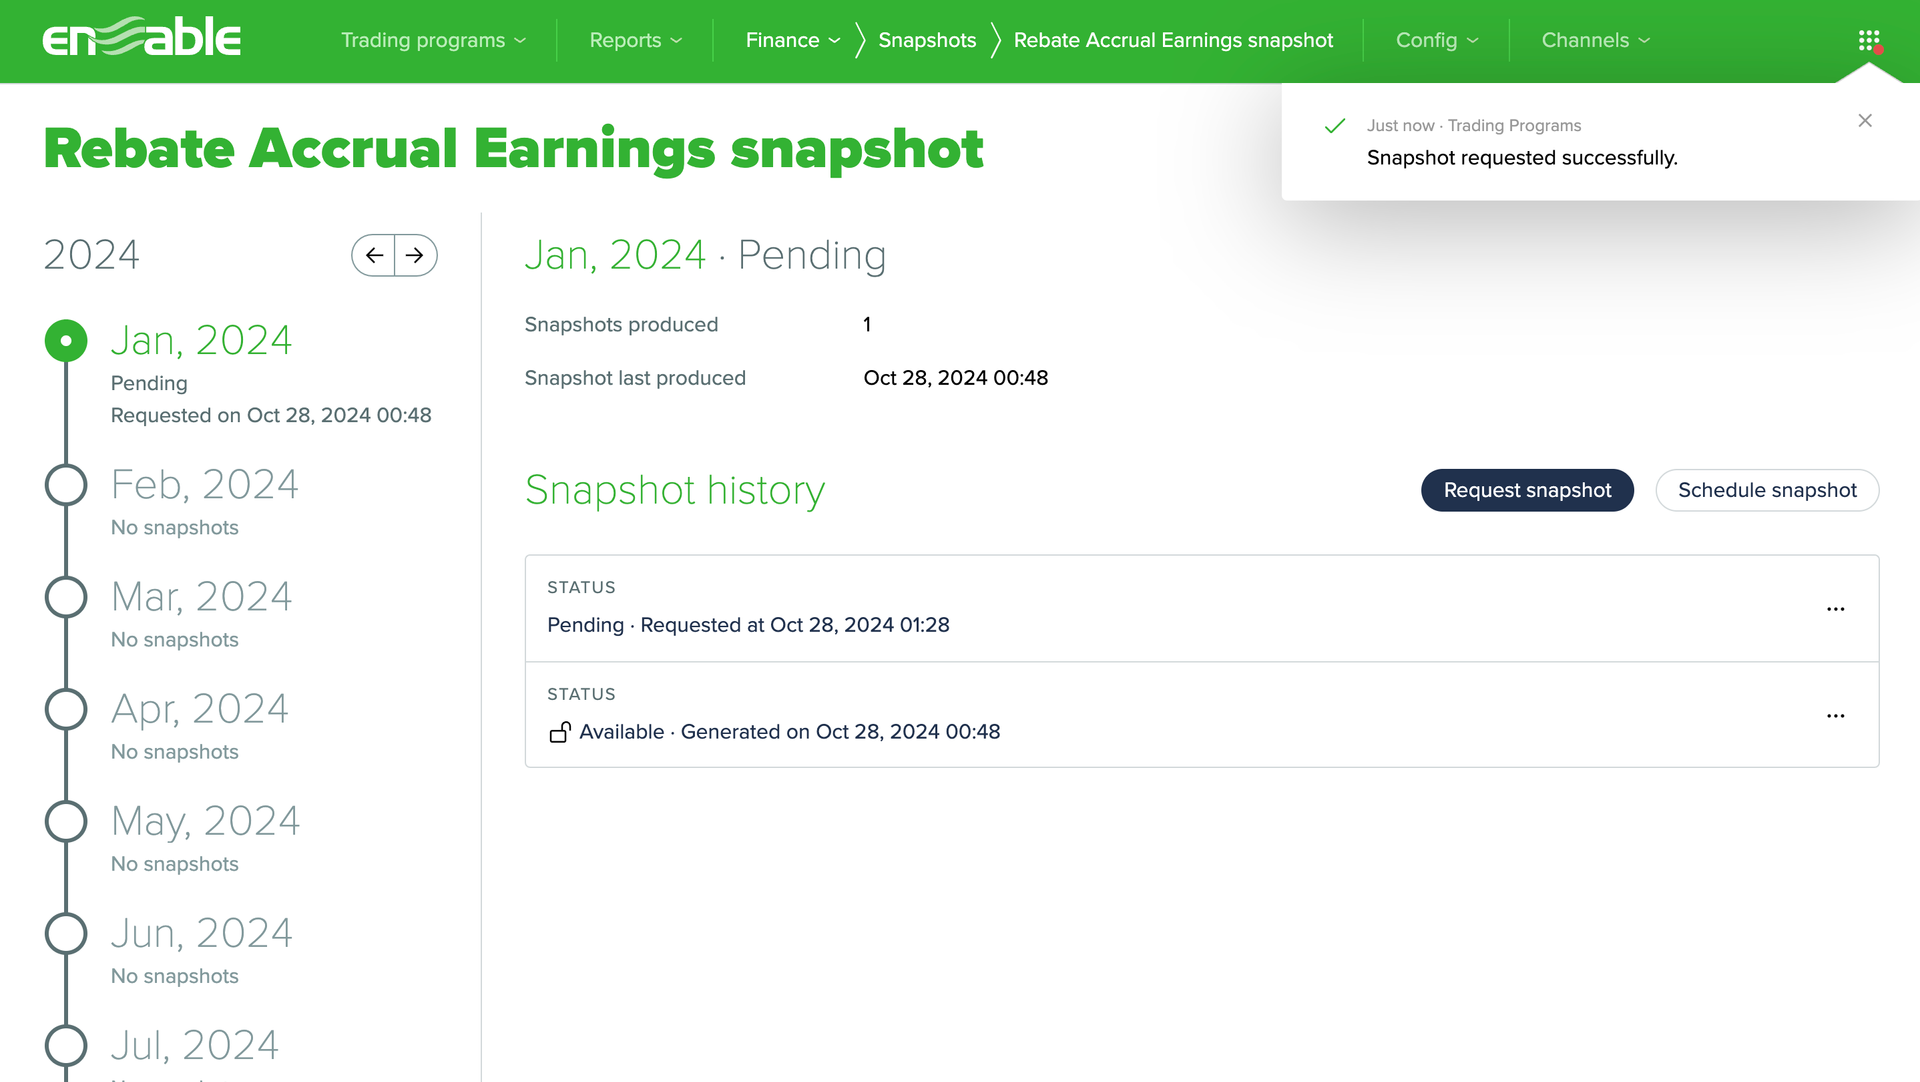Screen dimensions: 1920x1082
Task: Dismiss the snapshot requested notification
Action: 1865,121
